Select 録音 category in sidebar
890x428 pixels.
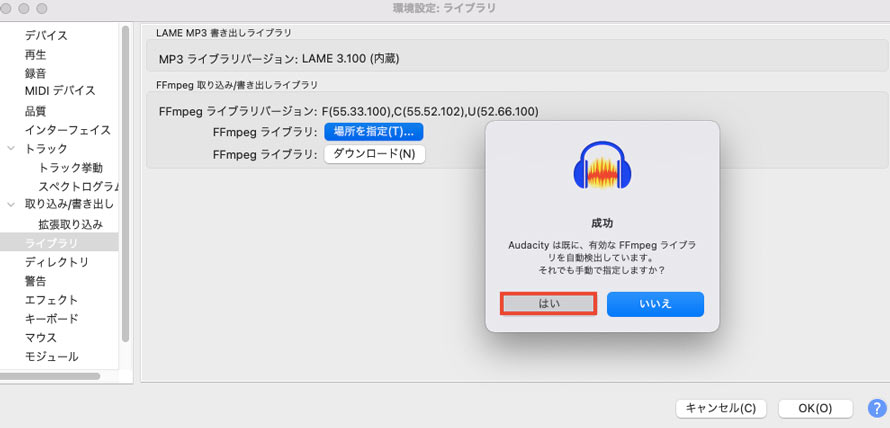[35, 74]
